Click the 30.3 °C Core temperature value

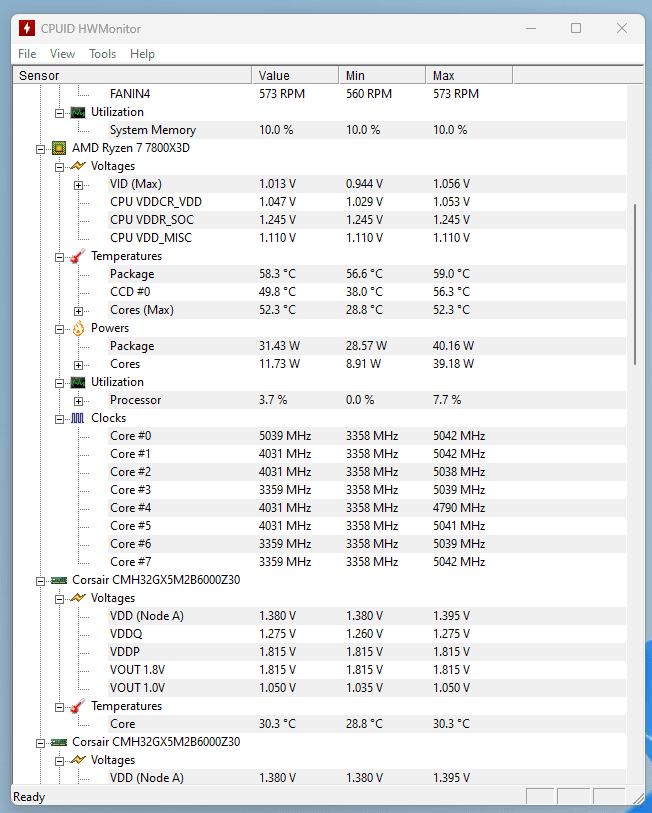click(278, 724)
